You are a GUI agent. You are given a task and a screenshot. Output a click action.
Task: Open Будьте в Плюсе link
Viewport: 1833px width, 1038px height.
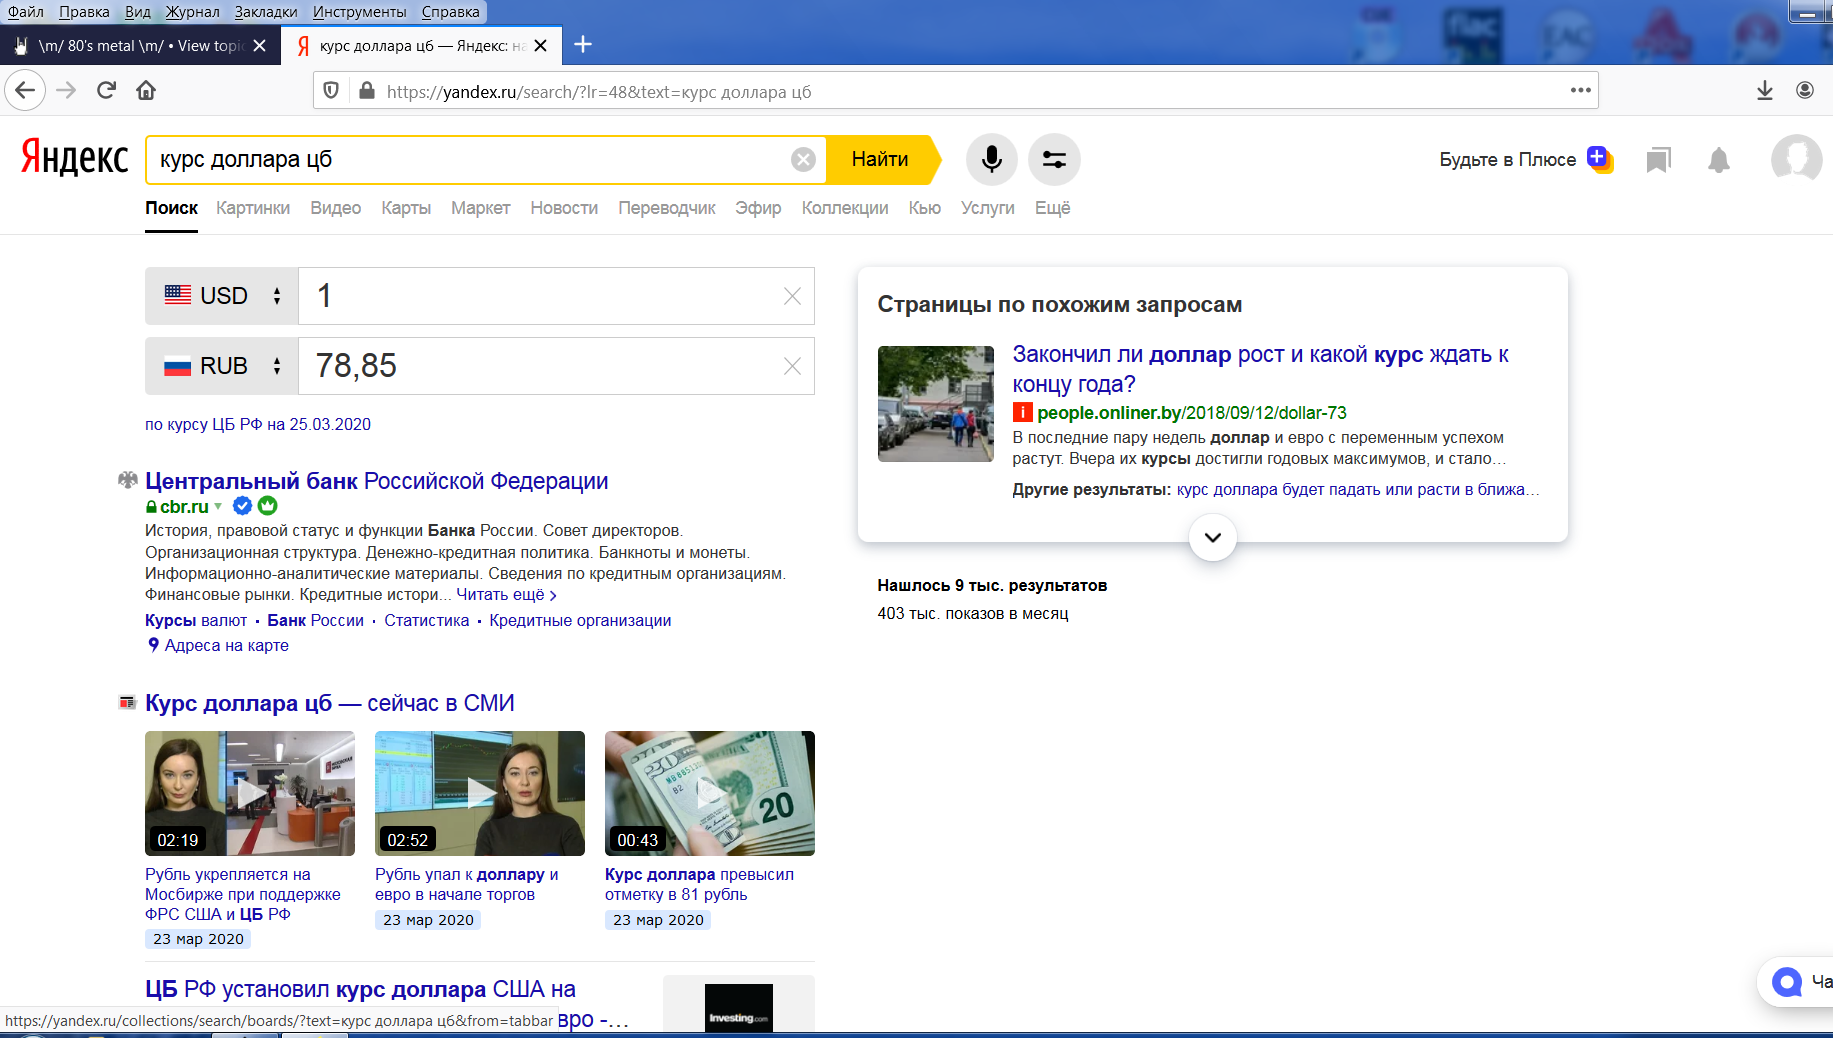tap(1507, 160)
